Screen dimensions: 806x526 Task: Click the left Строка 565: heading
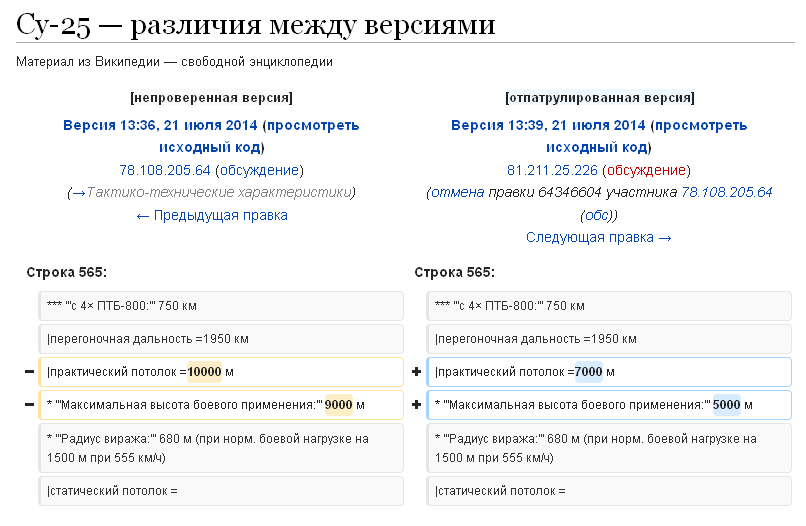coord(67,273)
